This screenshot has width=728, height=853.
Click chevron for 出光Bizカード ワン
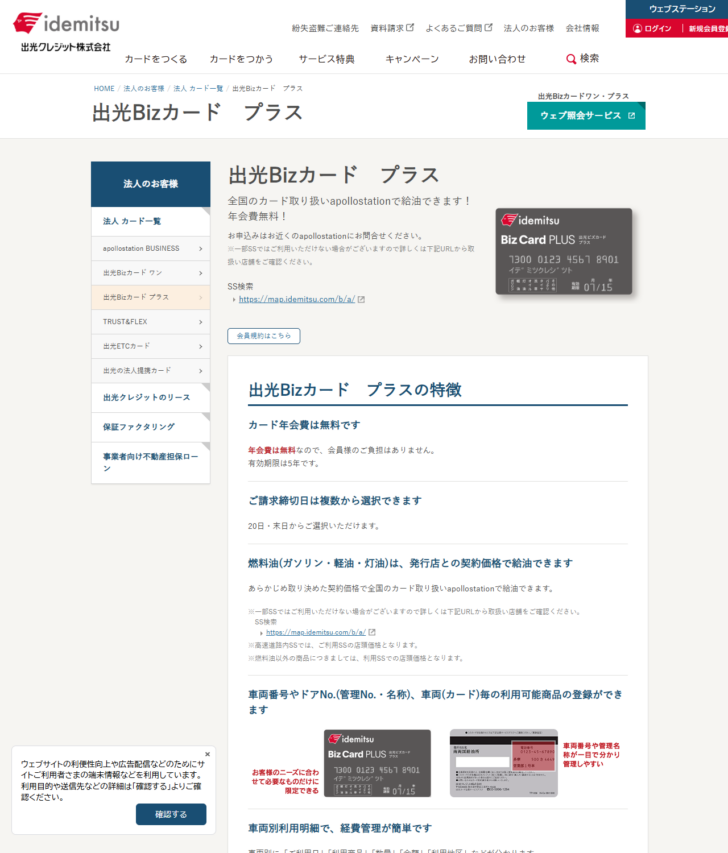(200, 273)
